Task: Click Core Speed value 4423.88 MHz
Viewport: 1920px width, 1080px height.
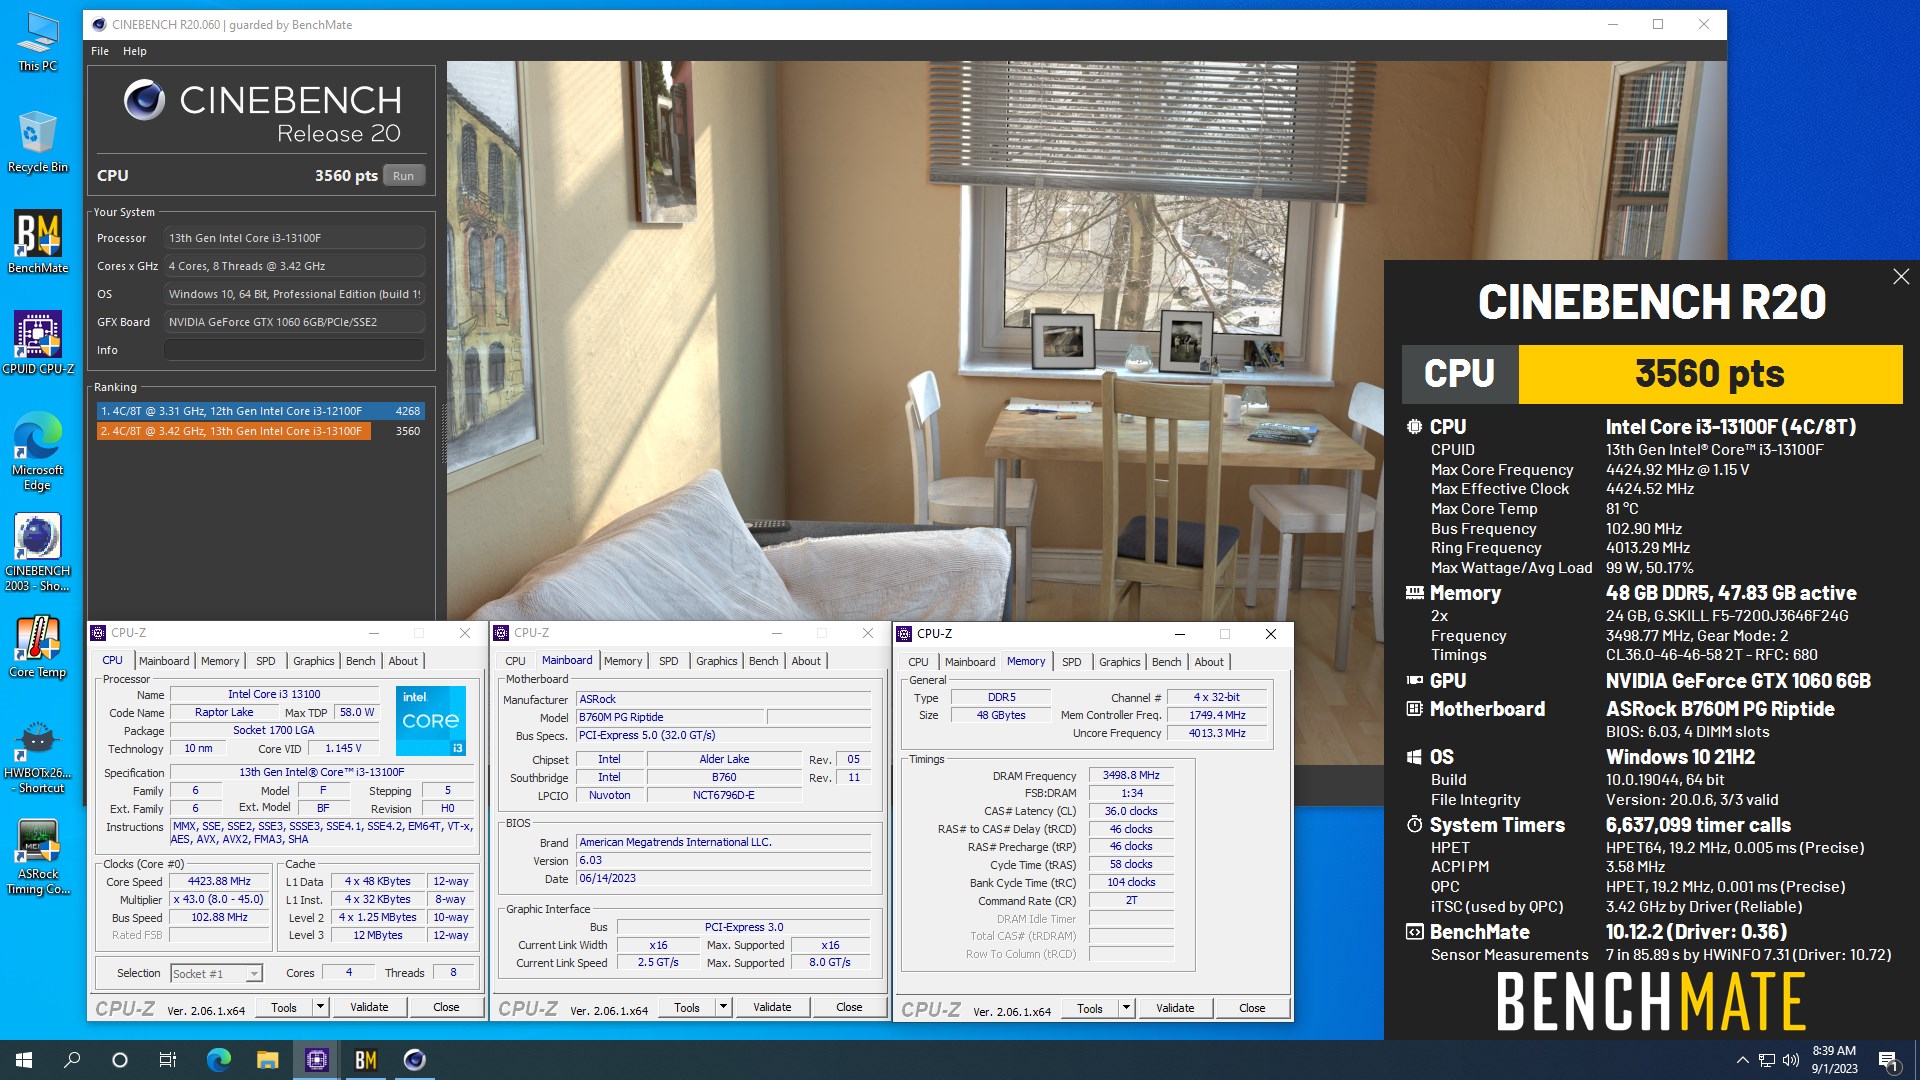Action: click(219, 882)
